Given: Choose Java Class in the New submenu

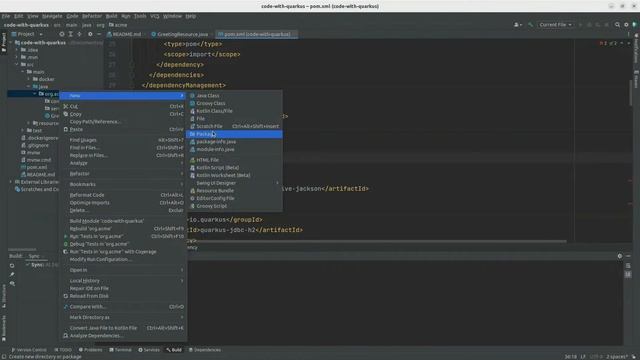Looking at the screenshot, I should pos(234,96).
